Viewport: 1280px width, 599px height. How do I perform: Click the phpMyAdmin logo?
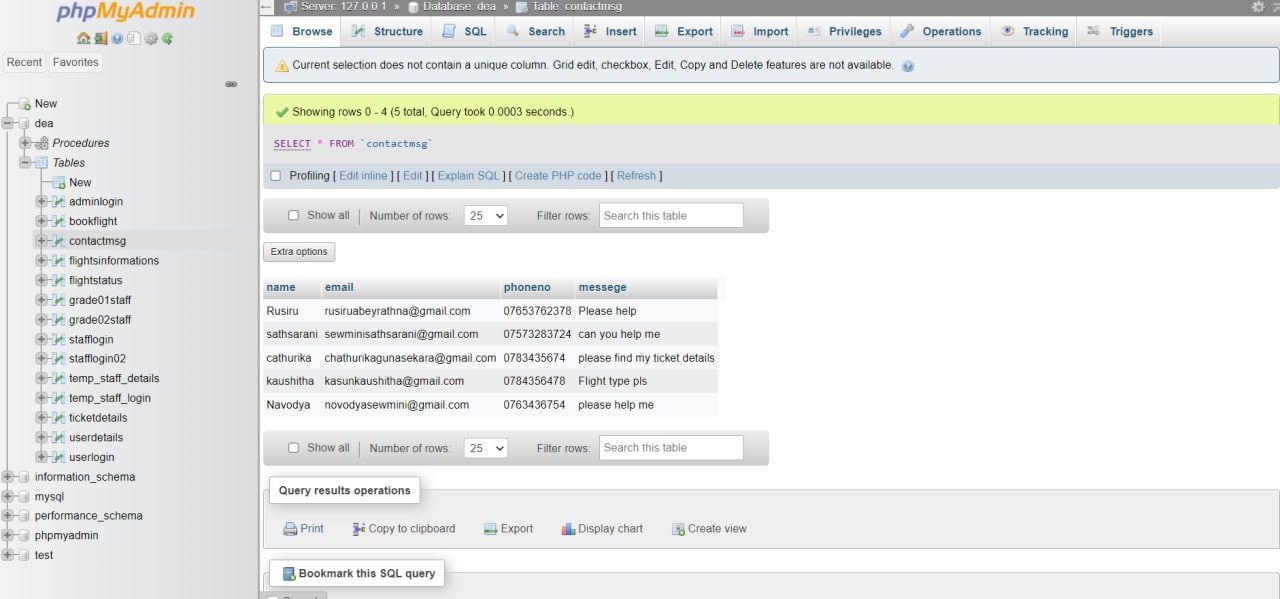(x=125, y=13)
